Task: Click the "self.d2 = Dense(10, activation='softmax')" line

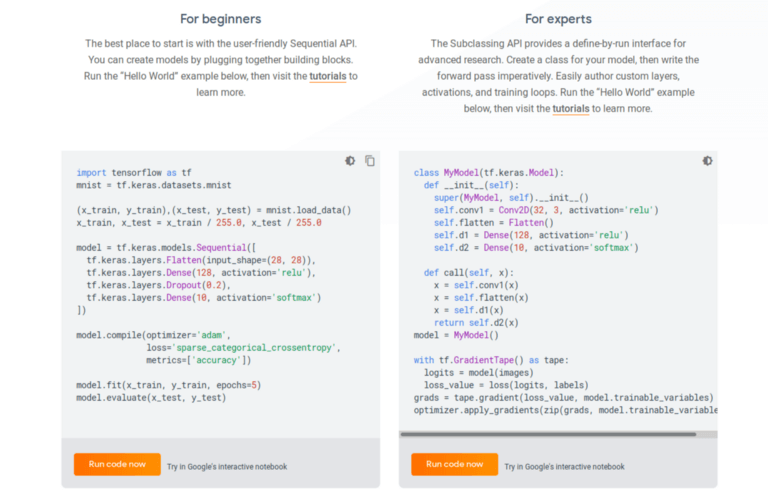Action: pyautogui.click(x=536, y=248)
